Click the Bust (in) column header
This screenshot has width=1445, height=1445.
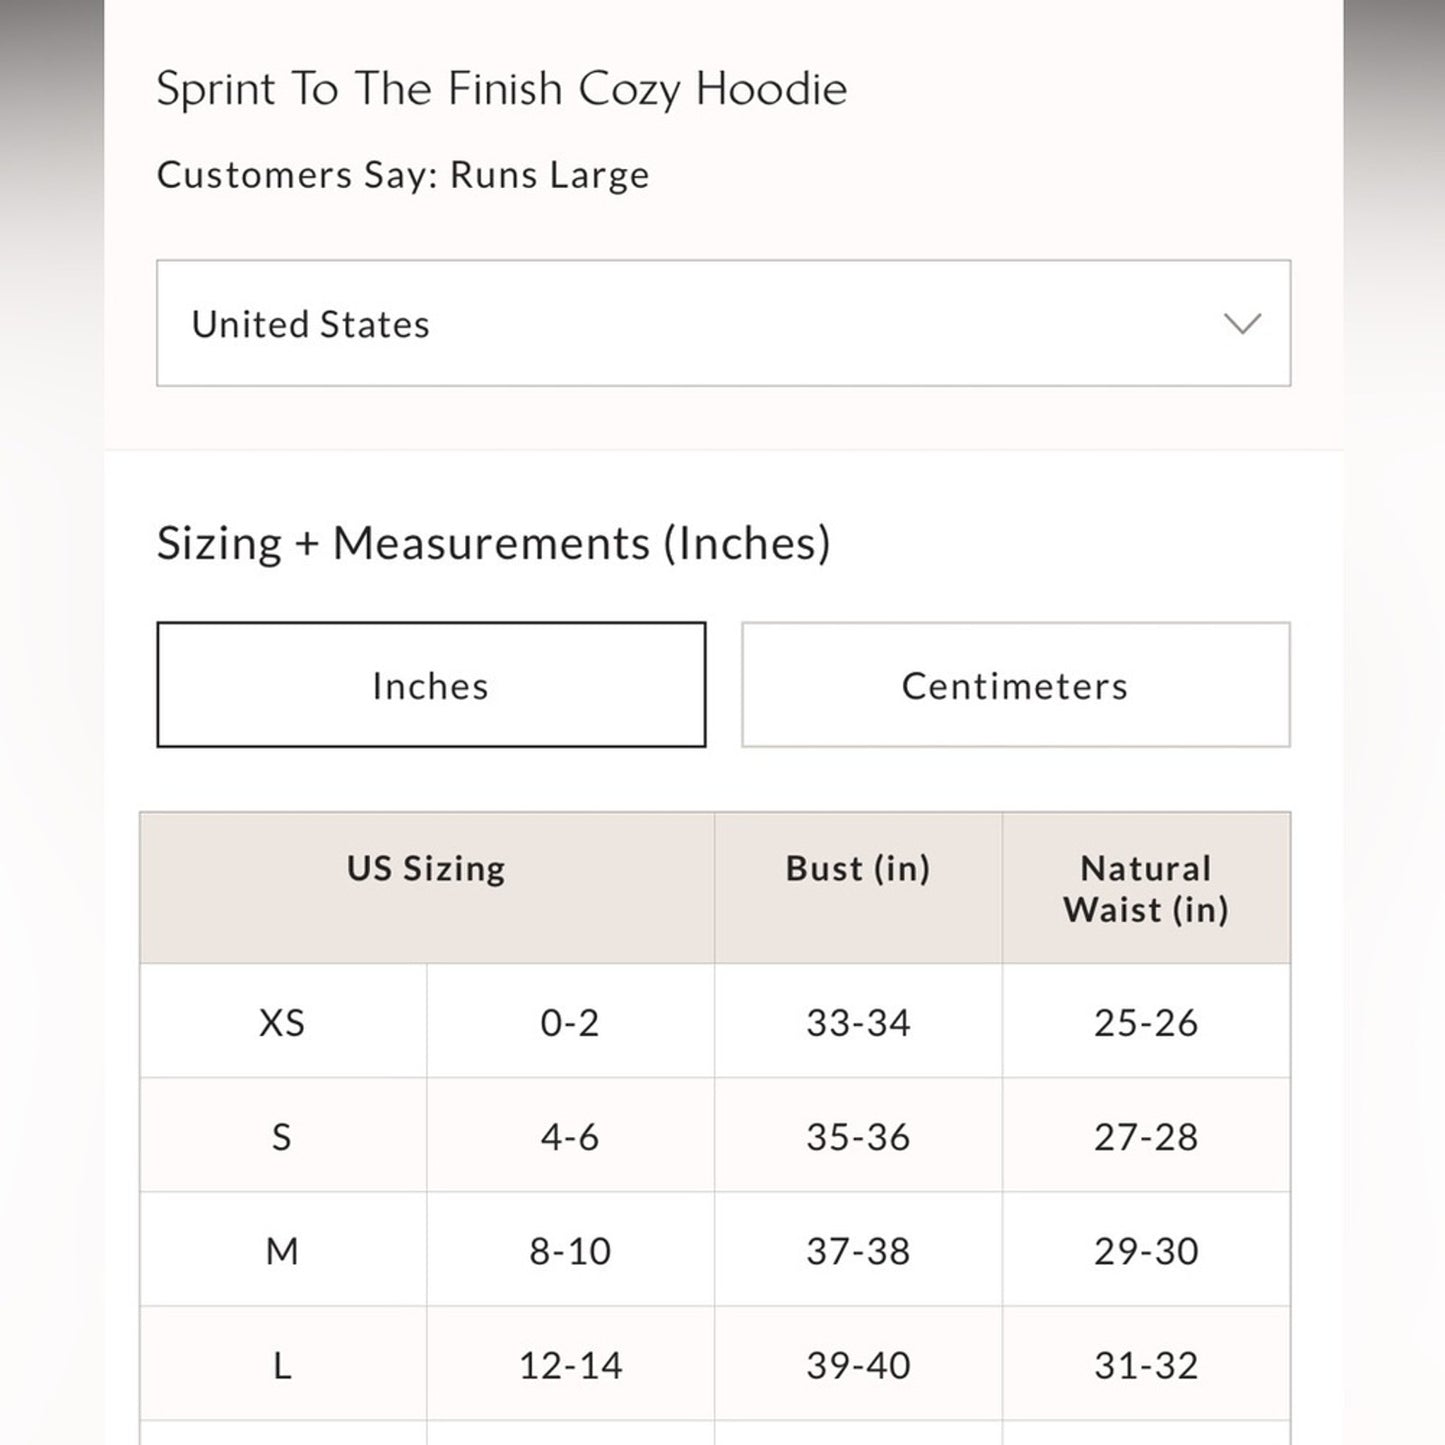856,868
